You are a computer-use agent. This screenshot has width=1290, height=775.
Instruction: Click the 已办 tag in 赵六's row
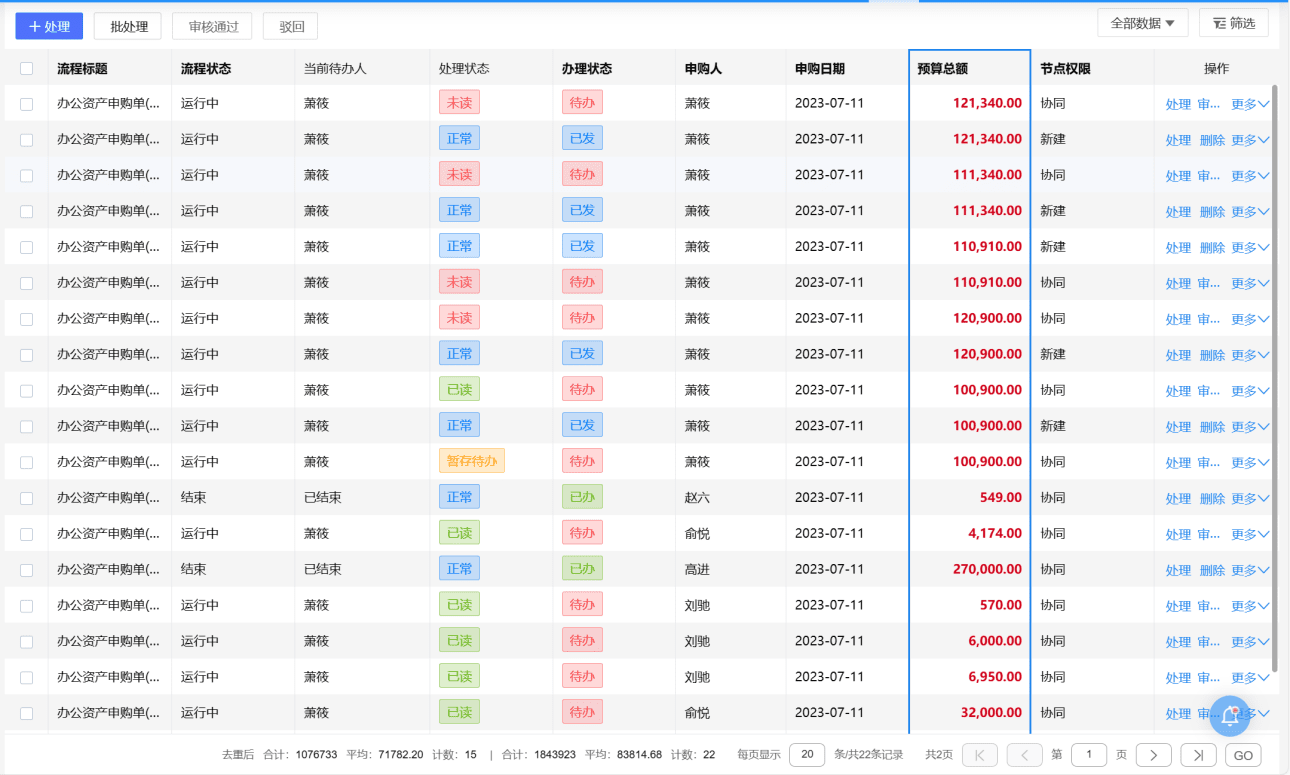click(x=582, y=497)
